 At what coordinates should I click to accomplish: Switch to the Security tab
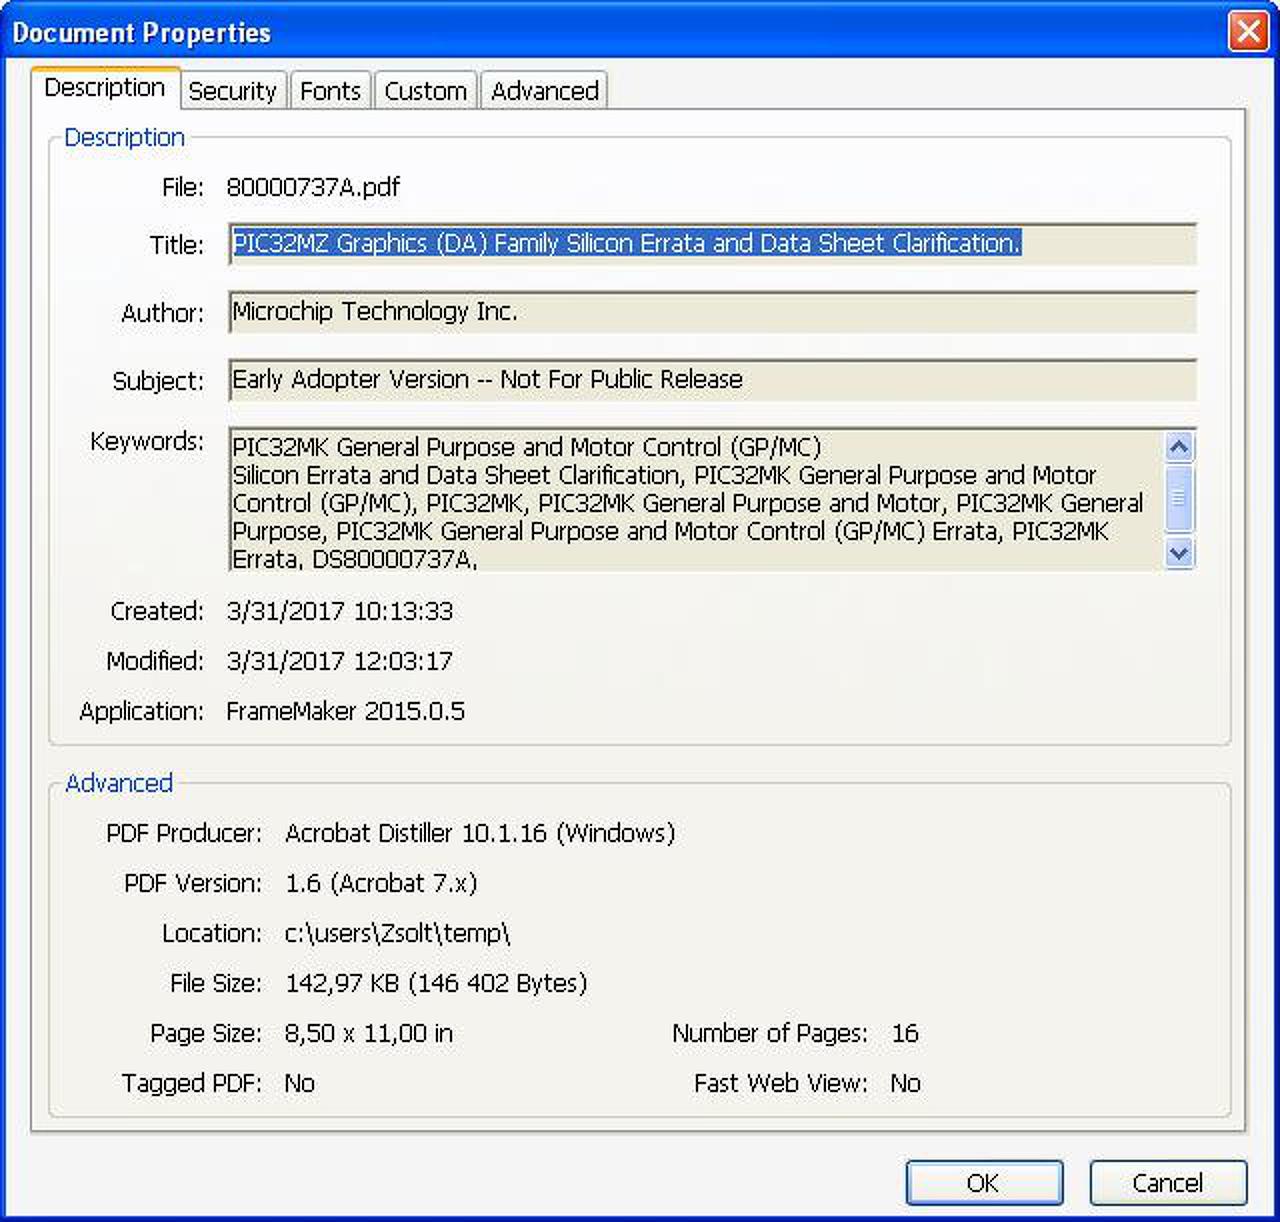(232, 91)
